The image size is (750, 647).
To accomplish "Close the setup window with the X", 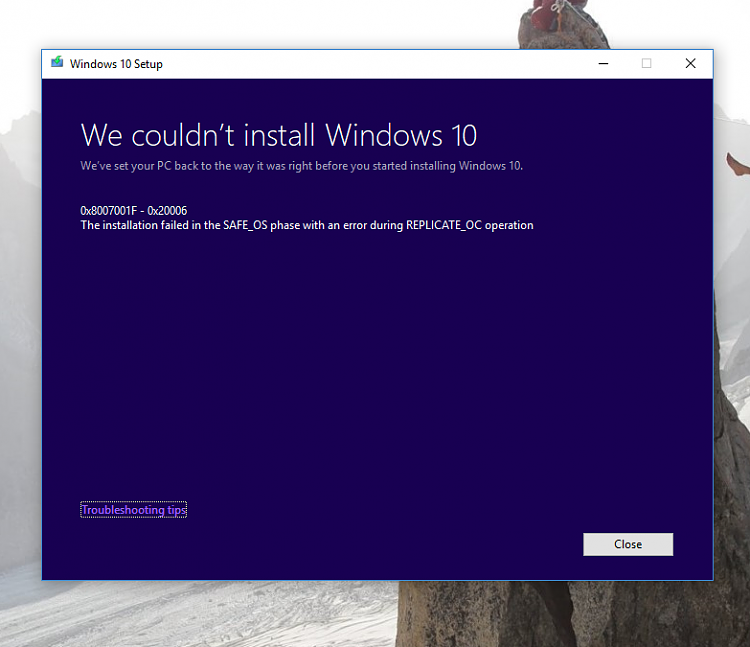I will pos(690,64).
